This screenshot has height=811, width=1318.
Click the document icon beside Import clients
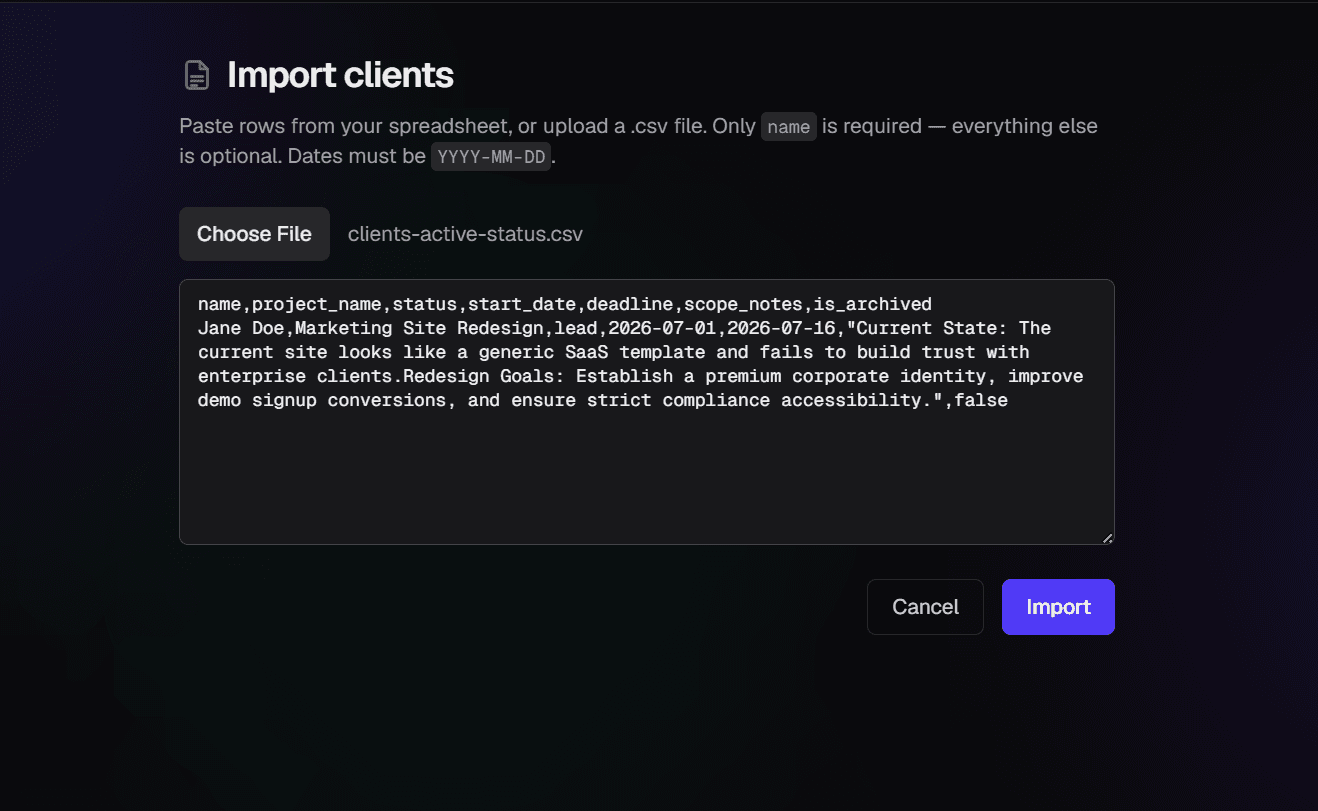point(197,75)
